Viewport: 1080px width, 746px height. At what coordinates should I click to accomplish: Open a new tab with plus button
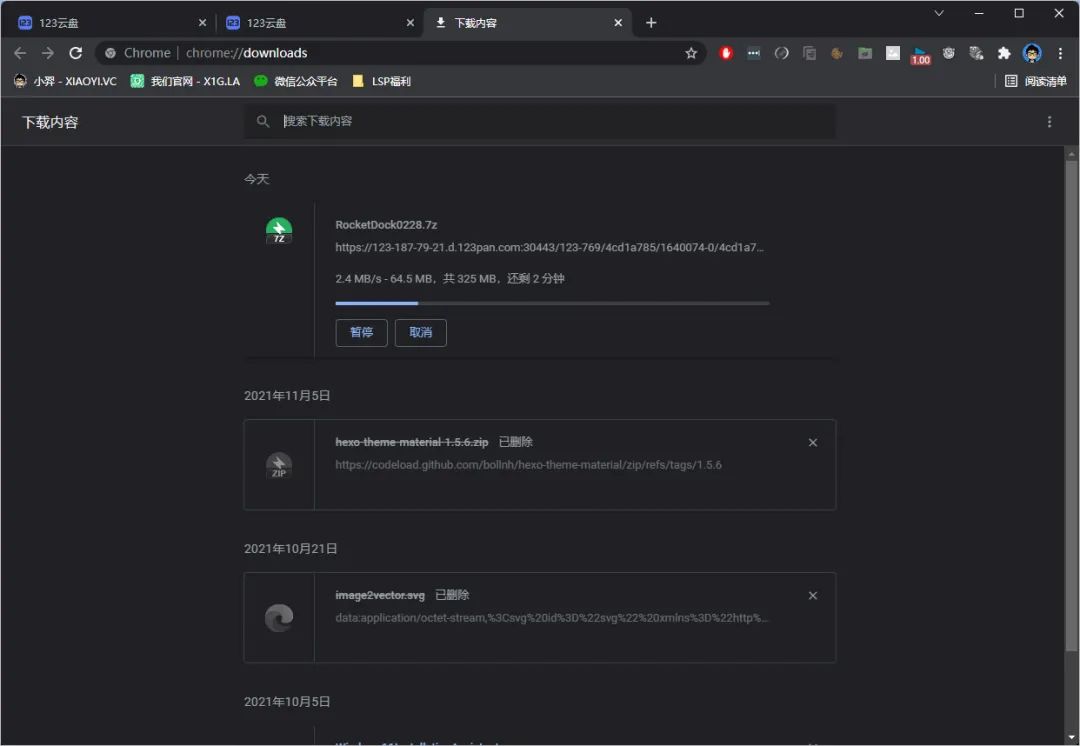tap(651, 22)
